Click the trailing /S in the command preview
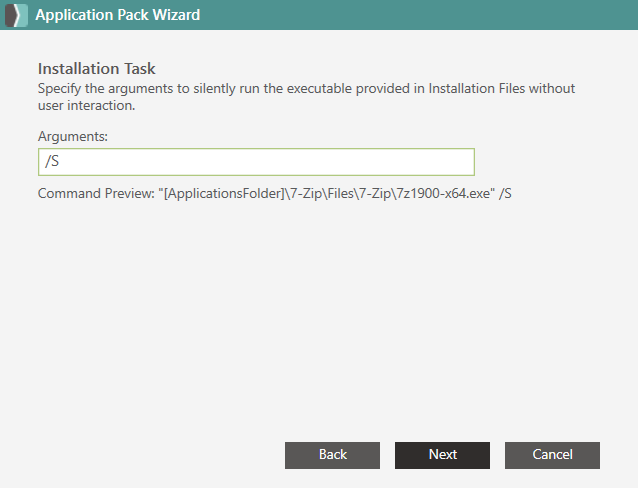Screen dimensions: 638x488 [x=505, y=193]
